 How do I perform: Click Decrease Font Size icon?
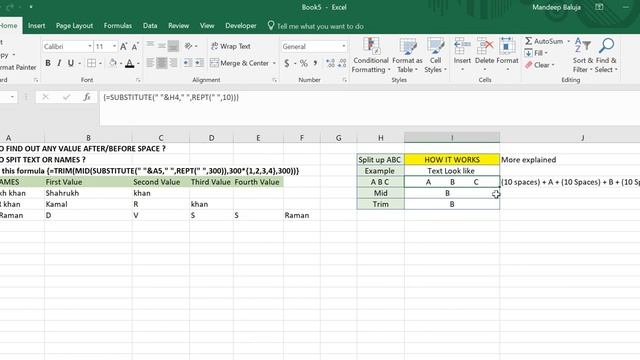pyautogui.click(x=135, y=46)
